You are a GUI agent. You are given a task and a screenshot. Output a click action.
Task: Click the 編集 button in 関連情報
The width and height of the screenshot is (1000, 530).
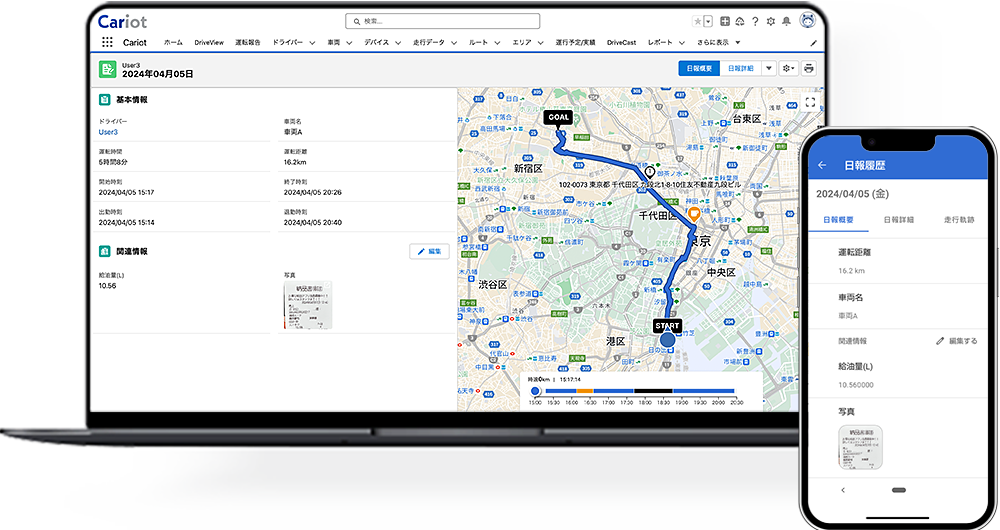(x=429, y=251)
